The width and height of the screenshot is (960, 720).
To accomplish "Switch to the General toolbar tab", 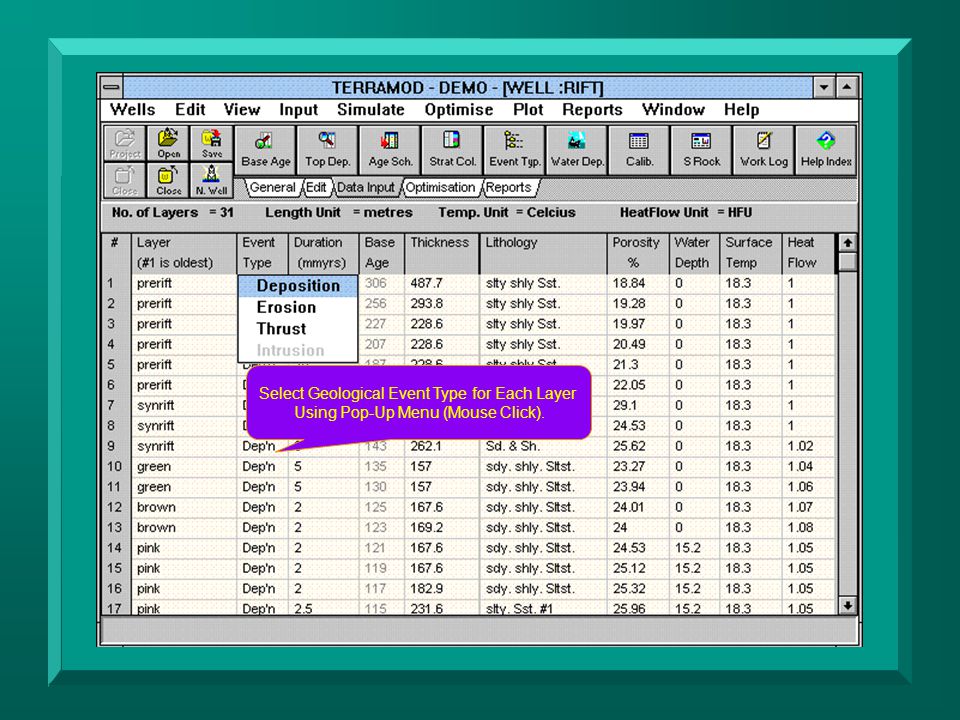I will click(x=272, y=187).
